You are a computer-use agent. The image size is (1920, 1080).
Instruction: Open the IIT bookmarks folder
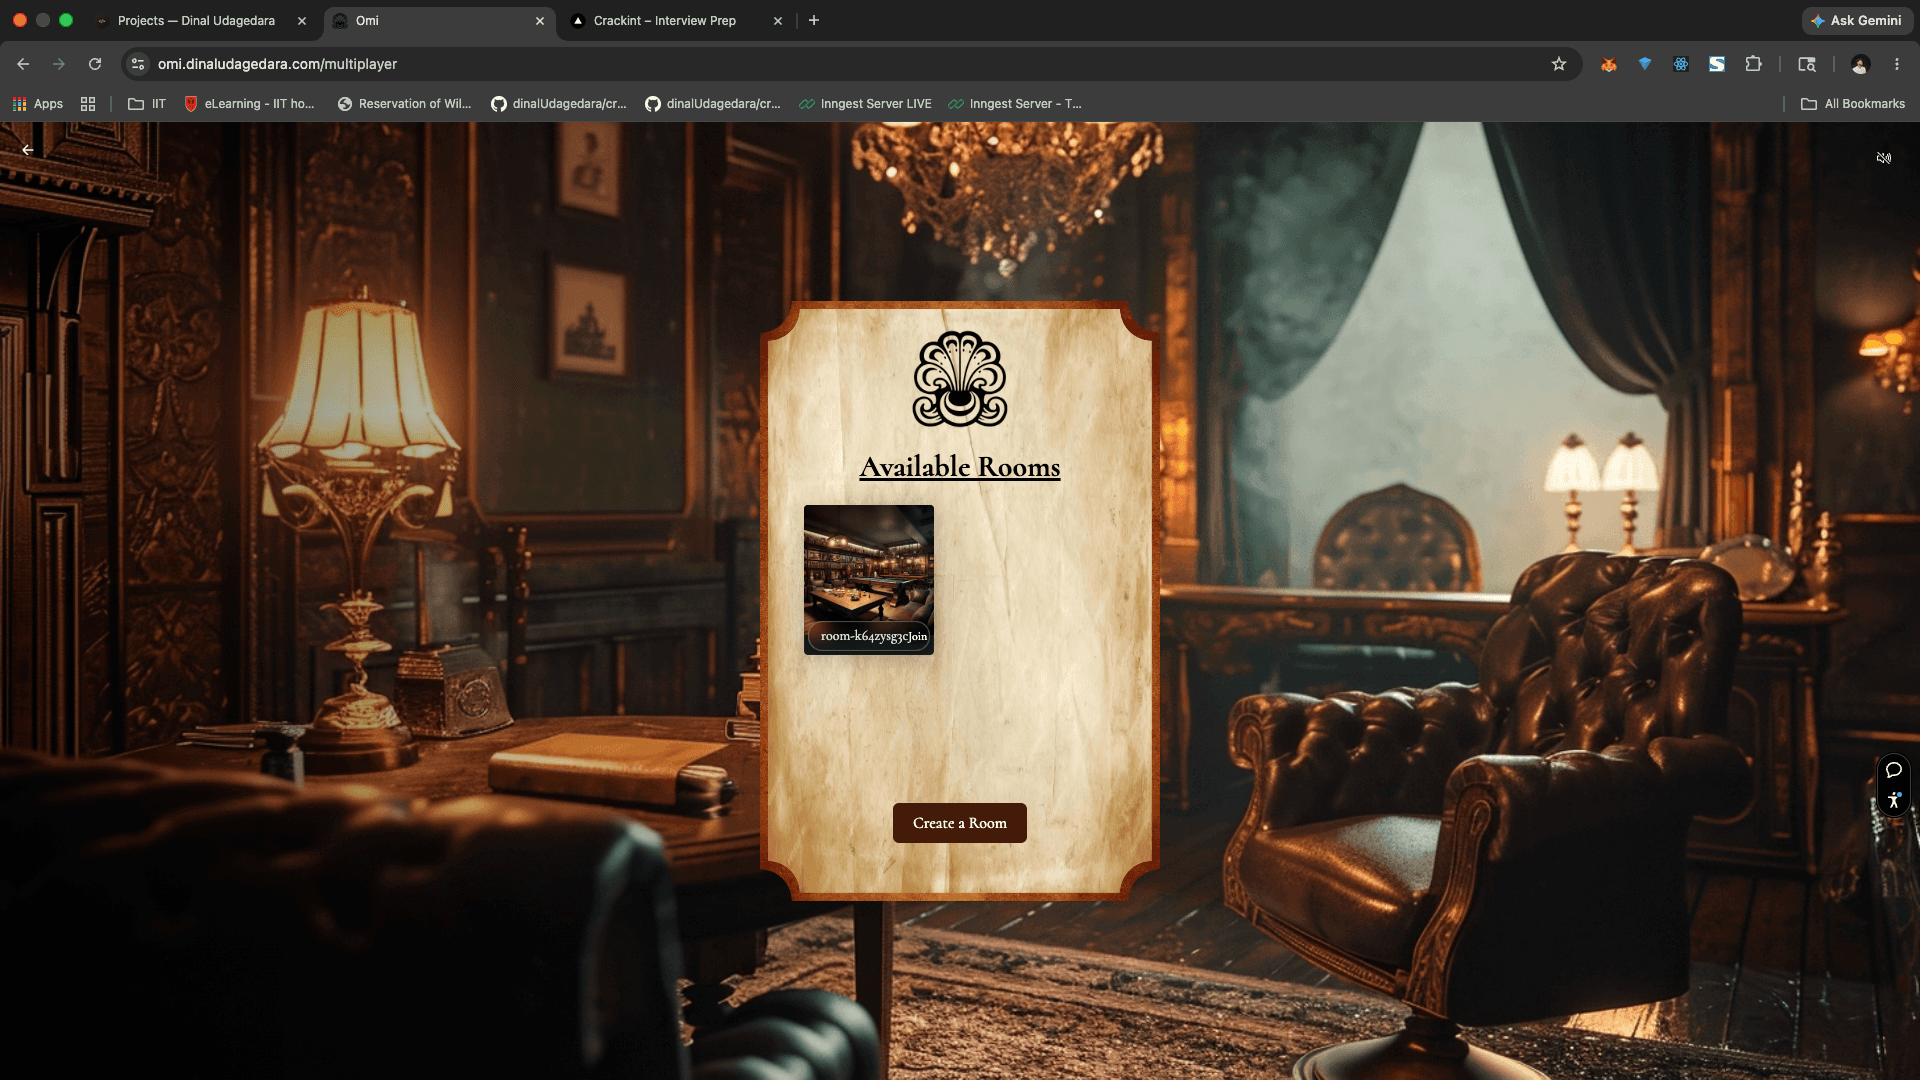(x=147, y=104)
